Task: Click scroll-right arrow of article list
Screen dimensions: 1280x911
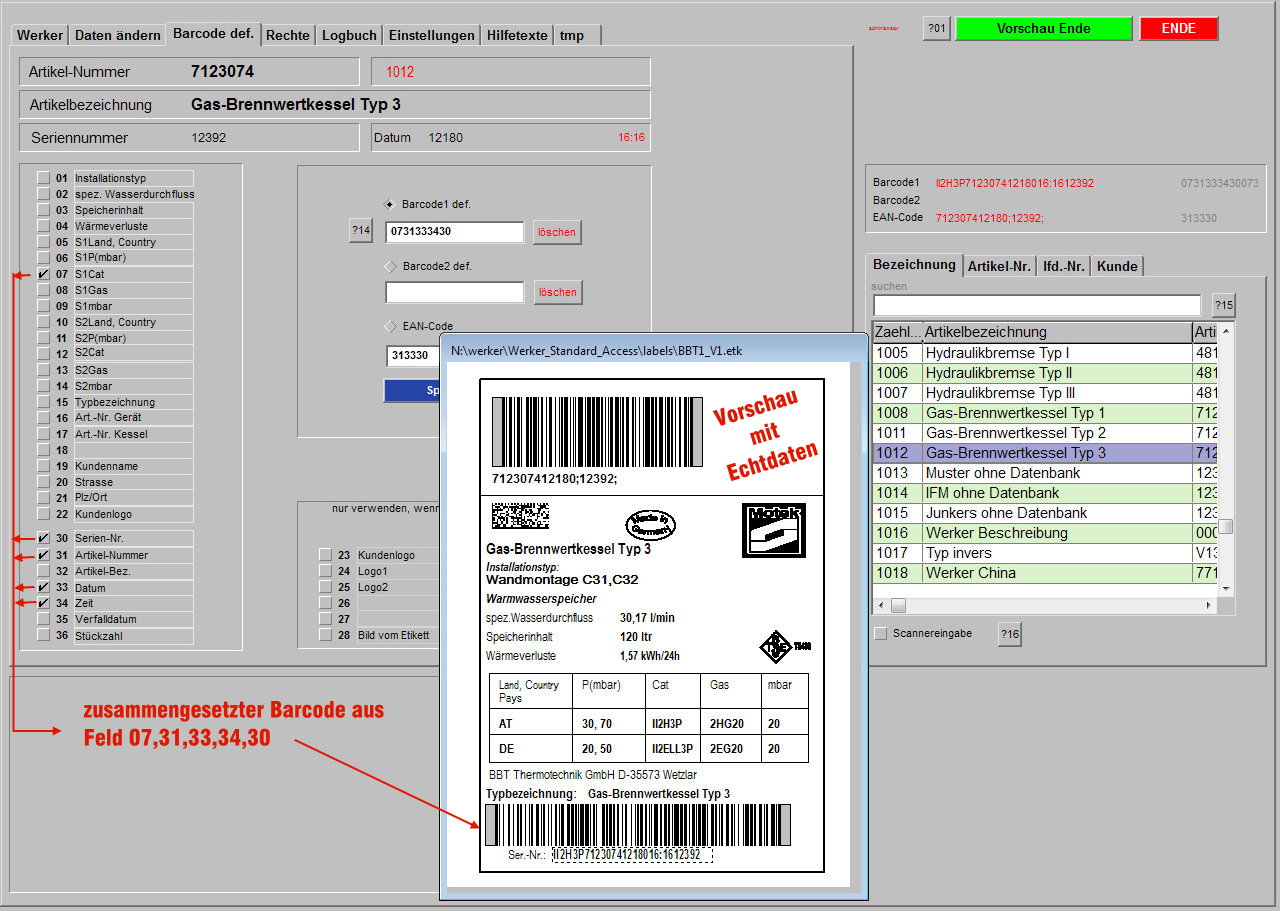Action: pyautogui.click(x=1210, y=605)
